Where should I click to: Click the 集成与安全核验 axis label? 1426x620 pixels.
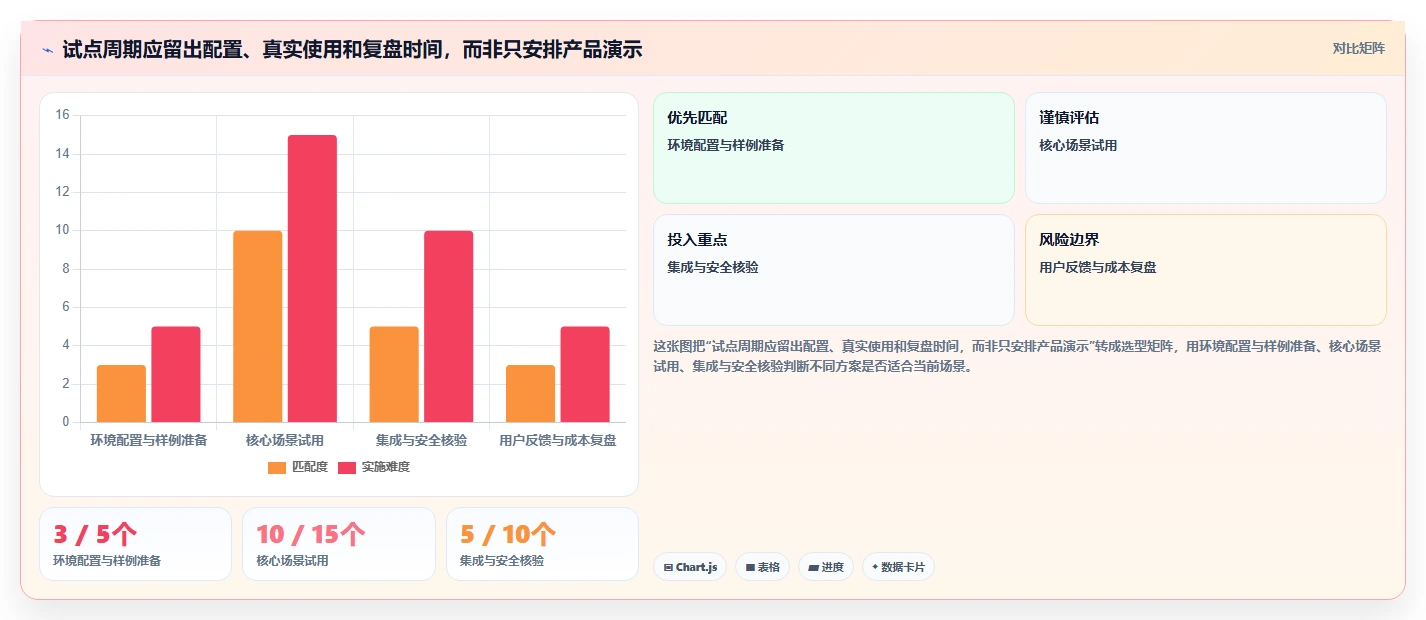coord(421,440)
